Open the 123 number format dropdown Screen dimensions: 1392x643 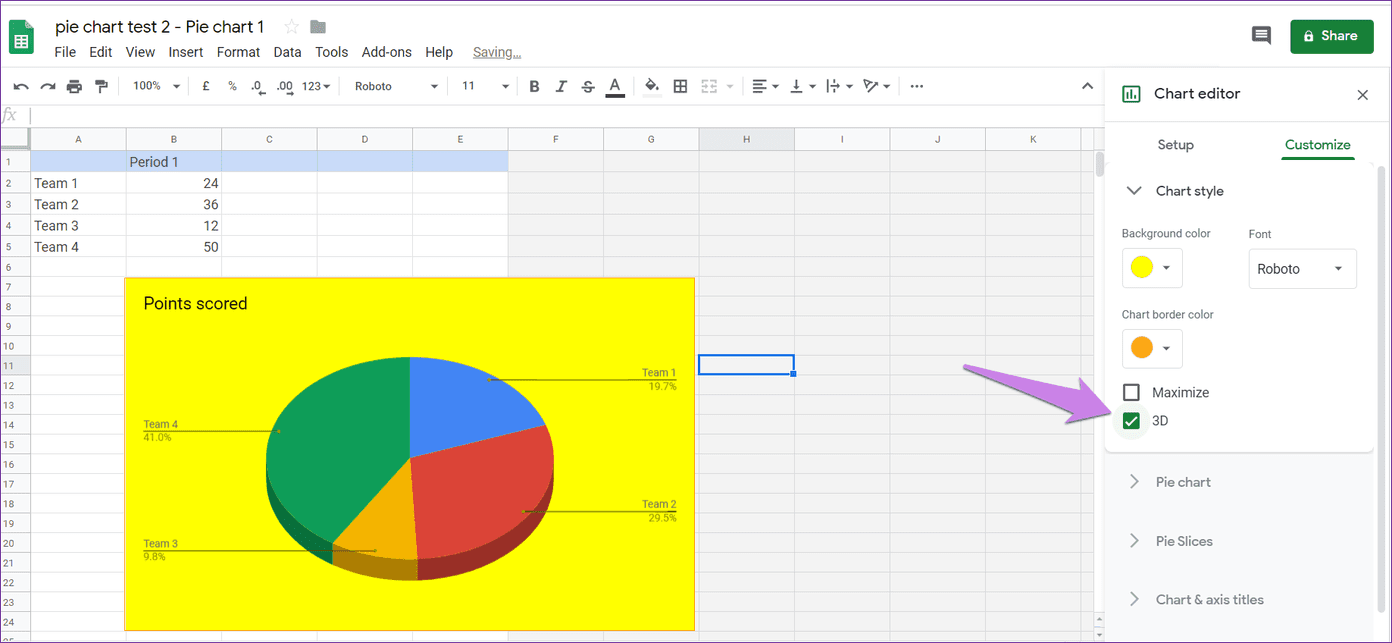click(x=316, y=87)
